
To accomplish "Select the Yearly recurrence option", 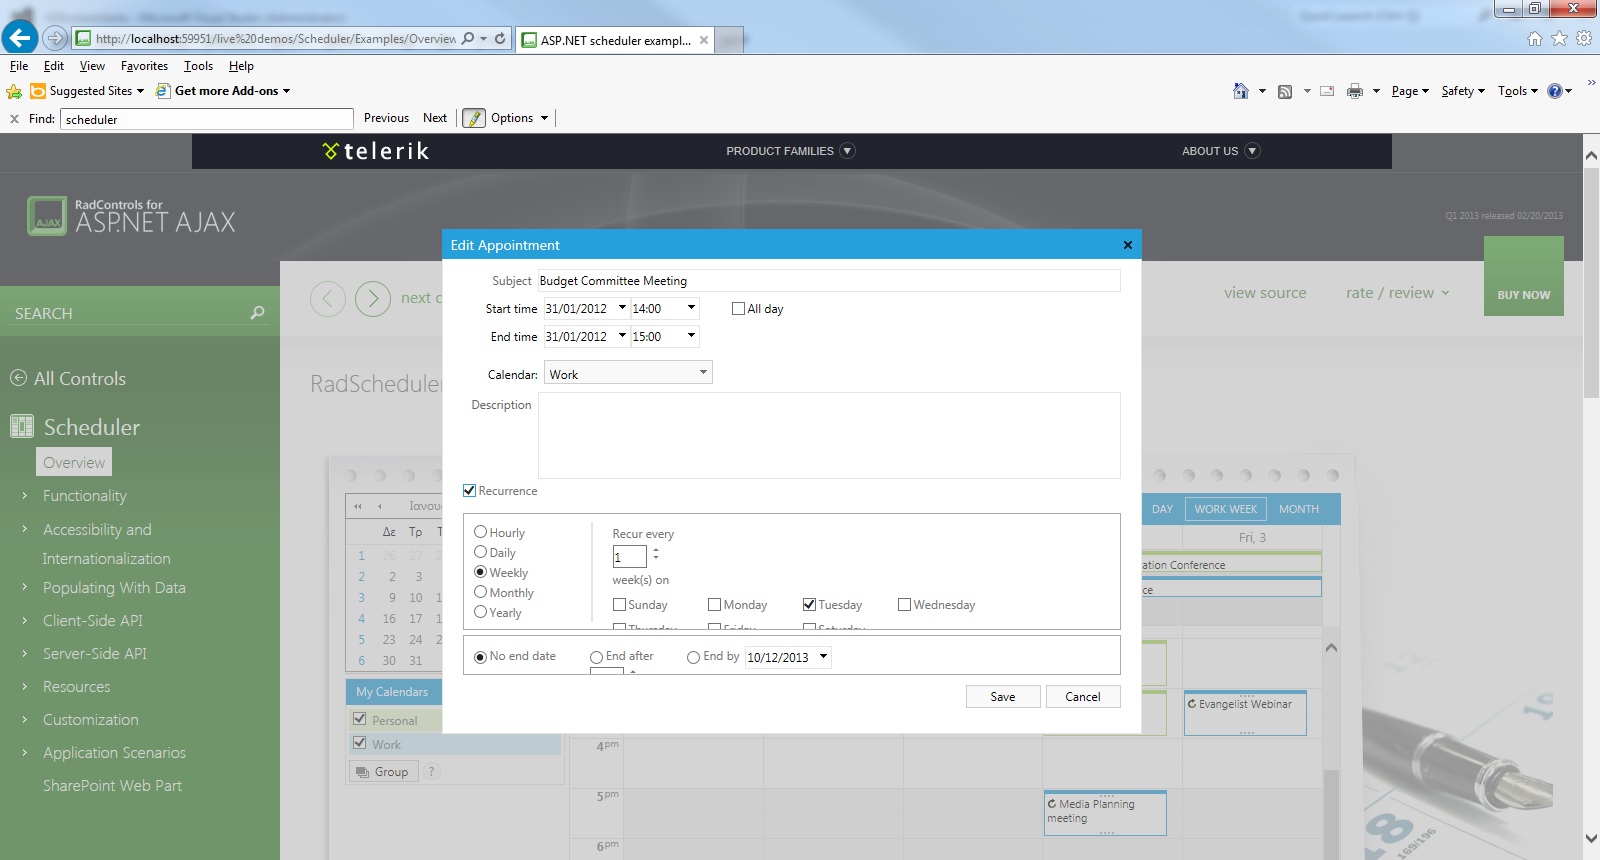I will (480, 612).
